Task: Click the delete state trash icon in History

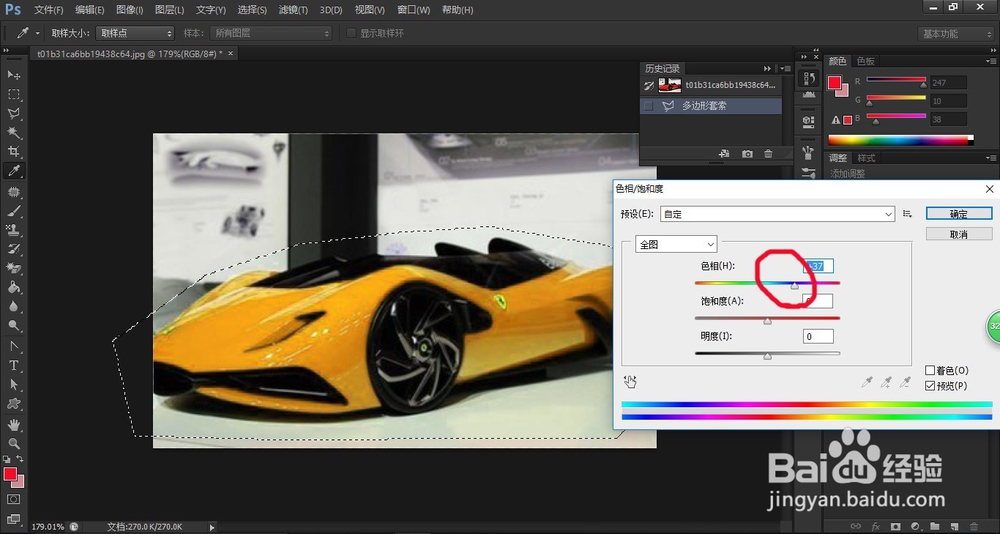Action: [768, 154]
